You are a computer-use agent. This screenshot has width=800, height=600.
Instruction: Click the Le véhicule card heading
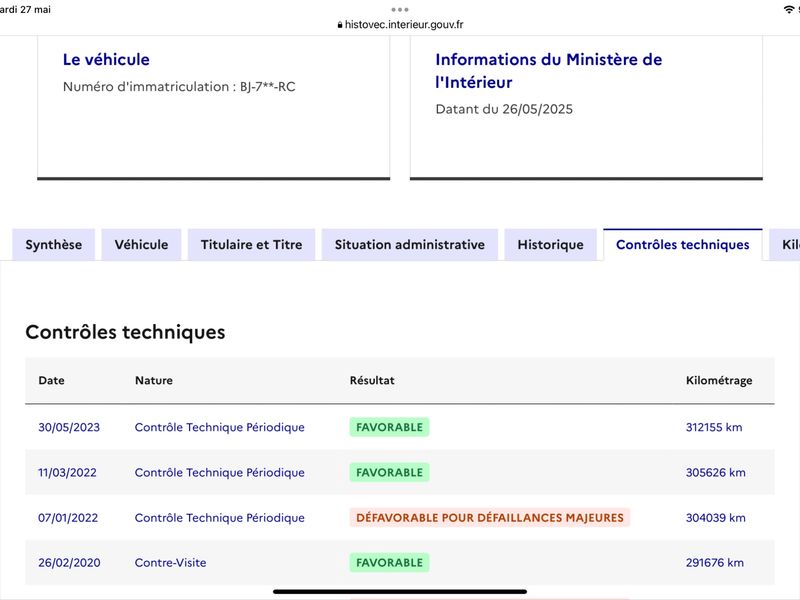click(x=106, y=60)
